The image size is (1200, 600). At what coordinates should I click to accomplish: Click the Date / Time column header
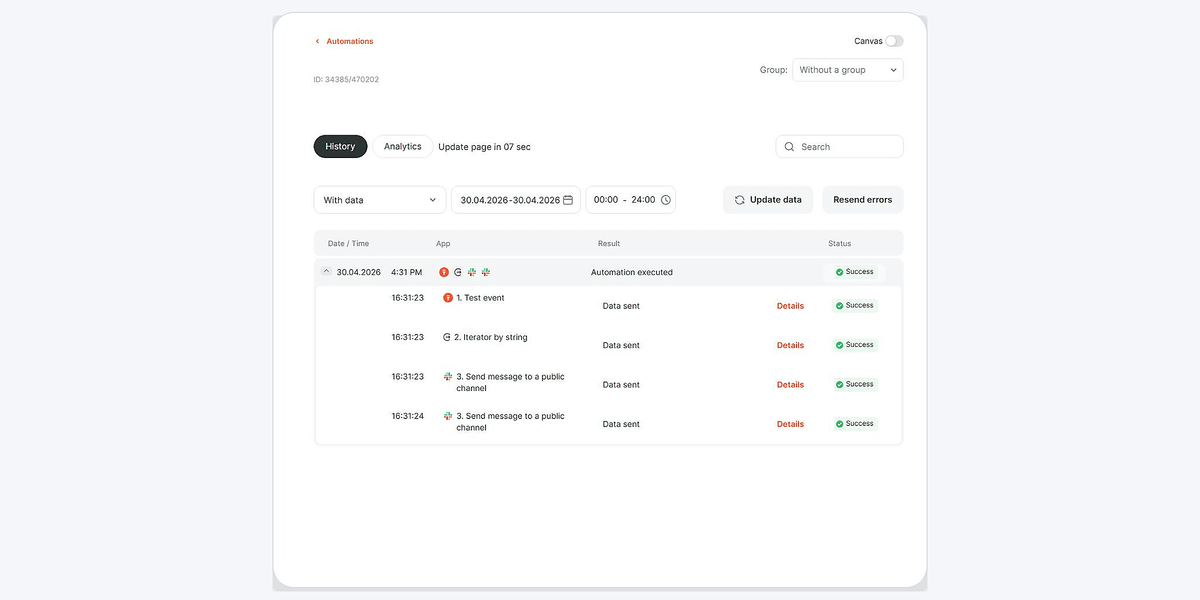coord(349,243)
